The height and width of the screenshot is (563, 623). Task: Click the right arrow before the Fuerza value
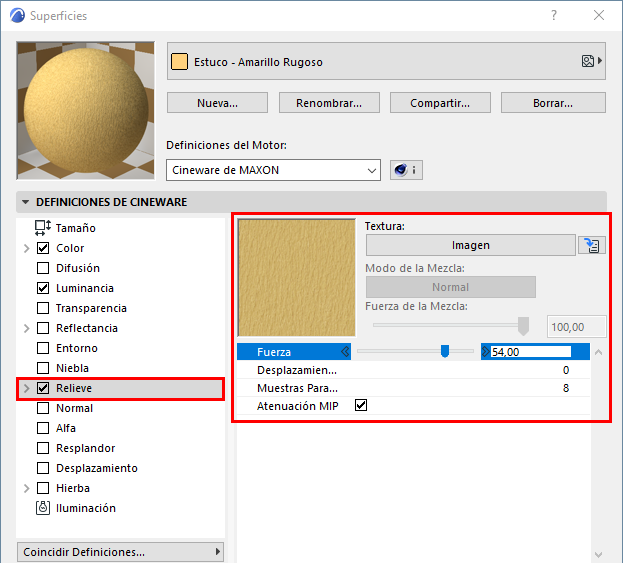point(486,352)
